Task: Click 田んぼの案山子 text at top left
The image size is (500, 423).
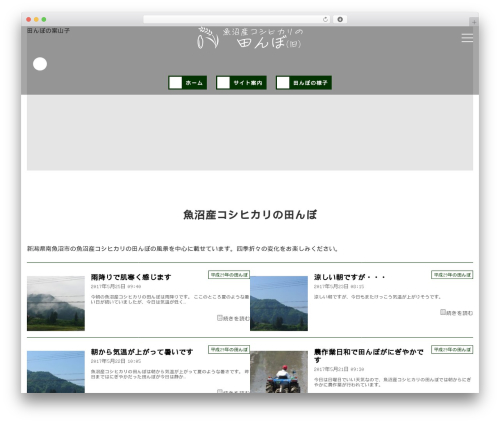Action: [48, 30]
